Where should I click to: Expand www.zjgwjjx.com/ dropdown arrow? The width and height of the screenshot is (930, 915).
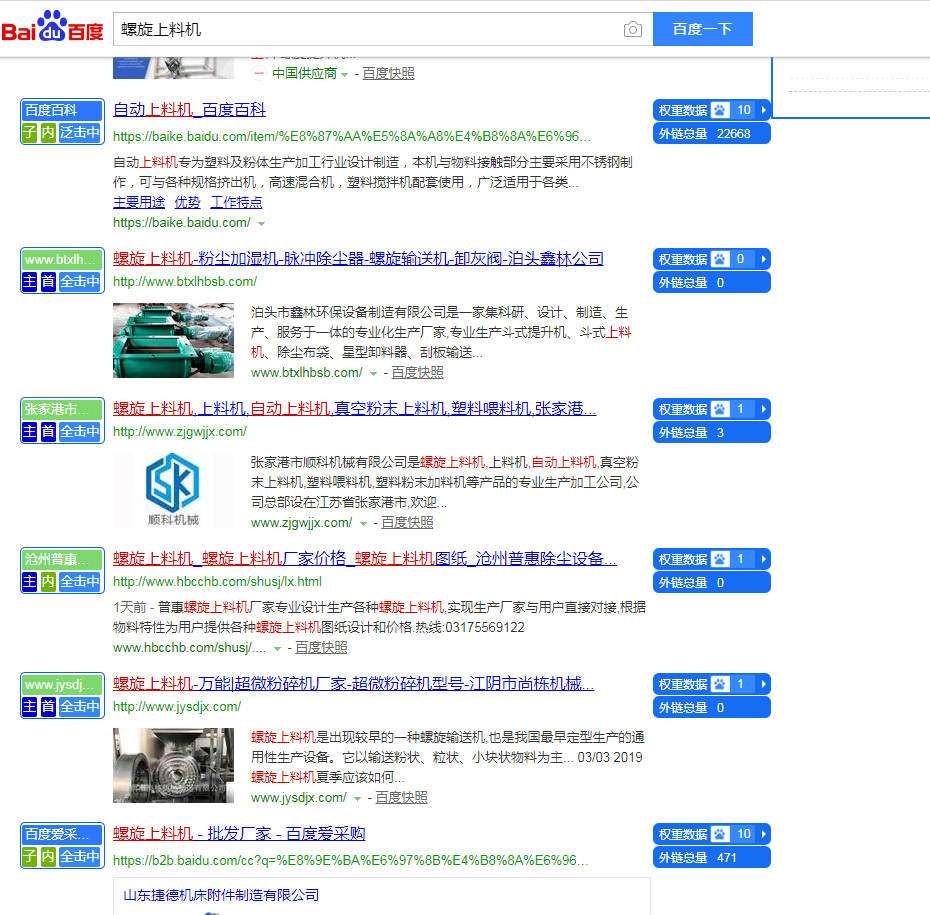pos(363,524)
